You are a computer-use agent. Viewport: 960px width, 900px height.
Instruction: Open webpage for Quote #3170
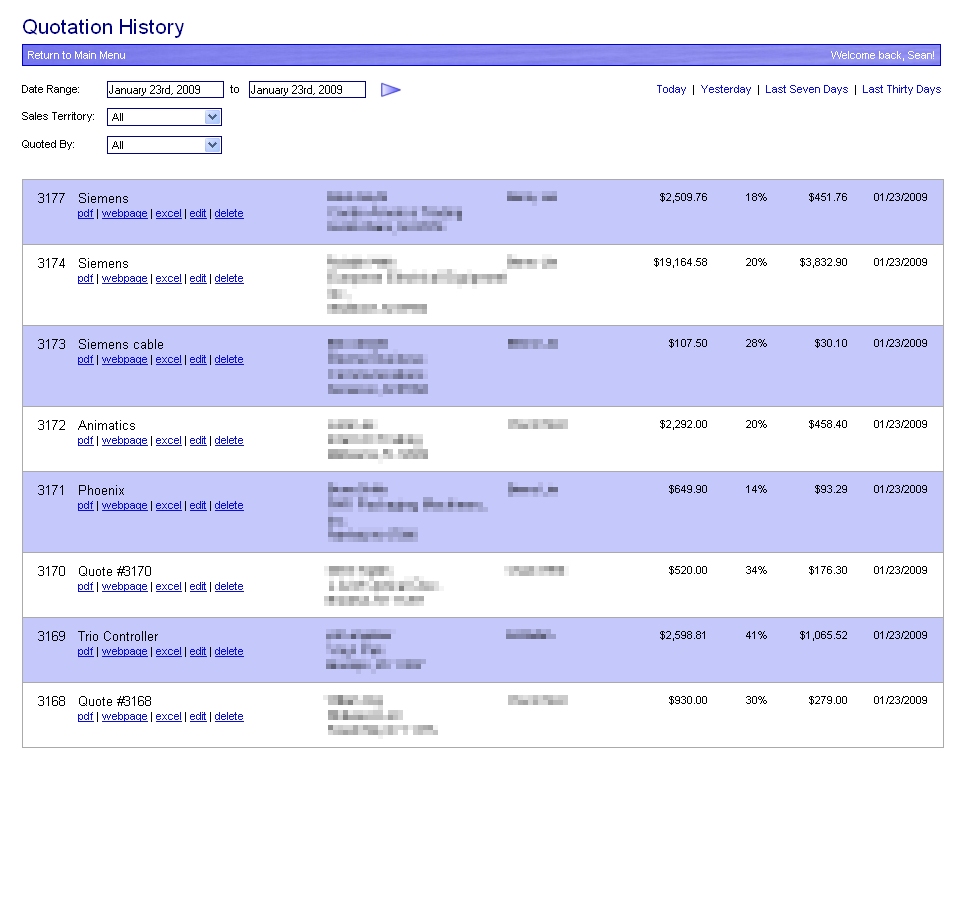point(124,587)
